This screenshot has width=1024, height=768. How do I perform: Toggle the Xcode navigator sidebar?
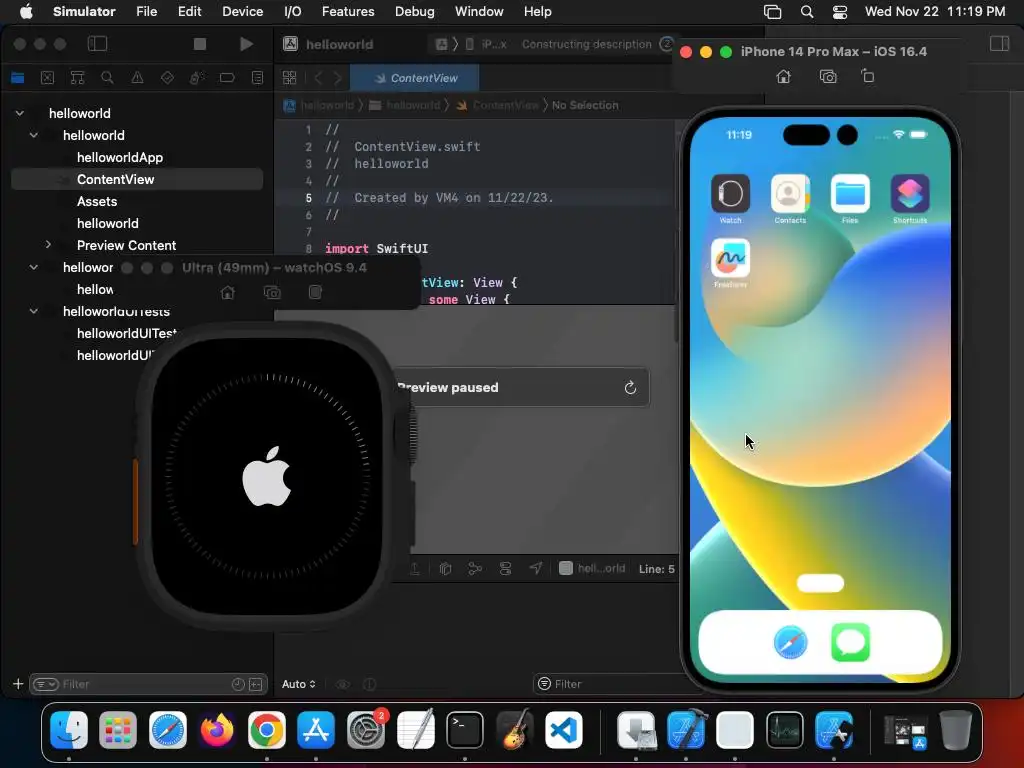[x=97, y=44]
